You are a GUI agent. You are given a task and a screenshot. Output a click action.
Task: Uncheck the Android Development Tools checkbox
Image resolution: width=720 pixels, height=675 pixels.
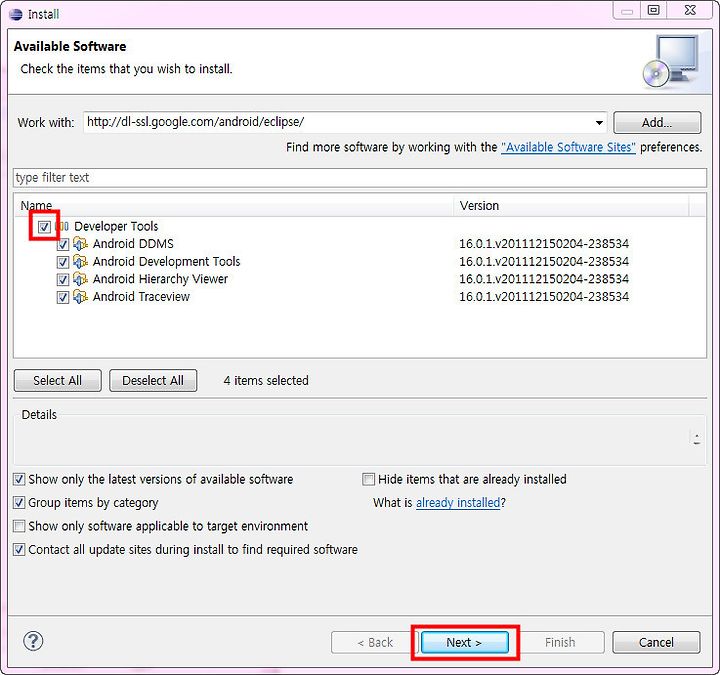63,262
